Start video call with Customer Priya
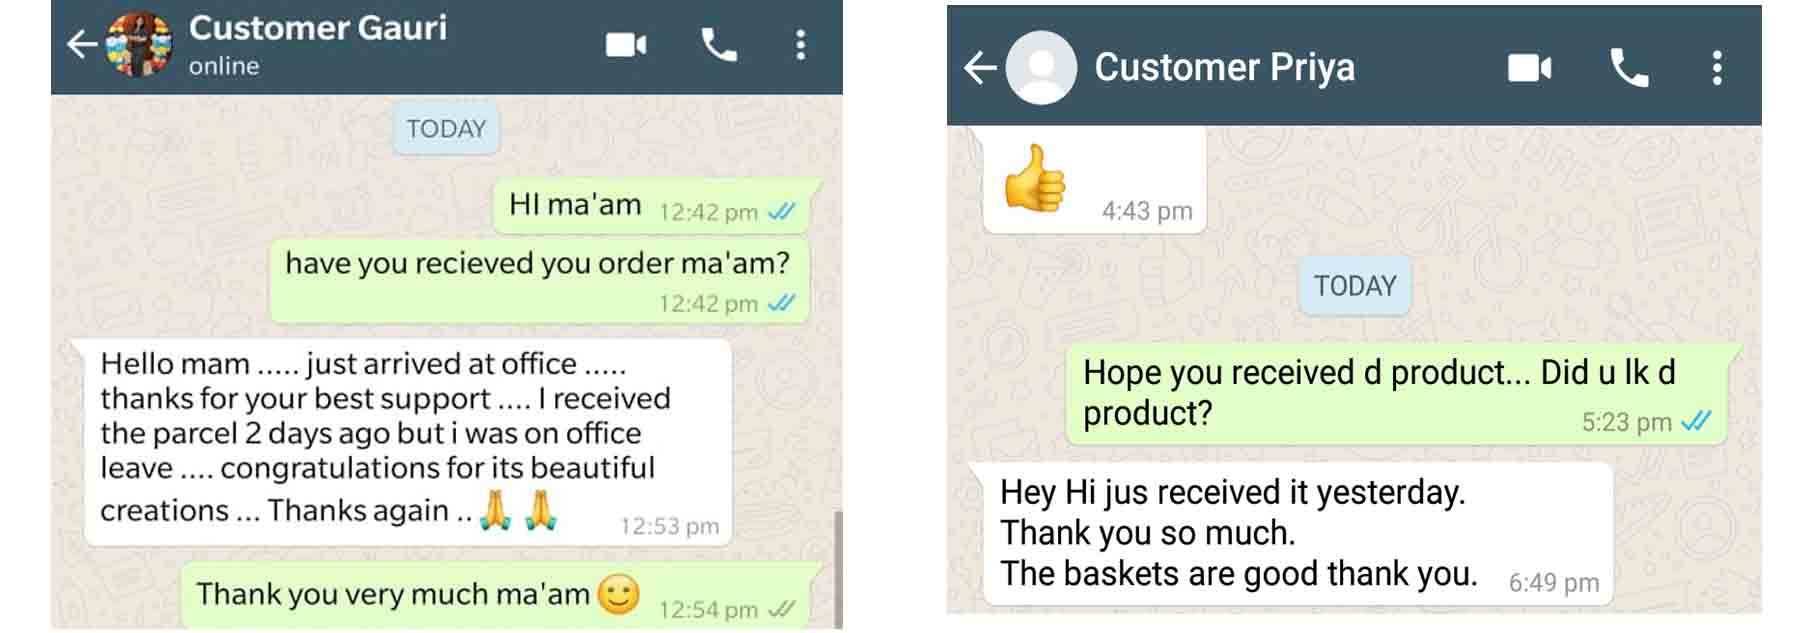1809x633 pixels. tap(1529, 68)
